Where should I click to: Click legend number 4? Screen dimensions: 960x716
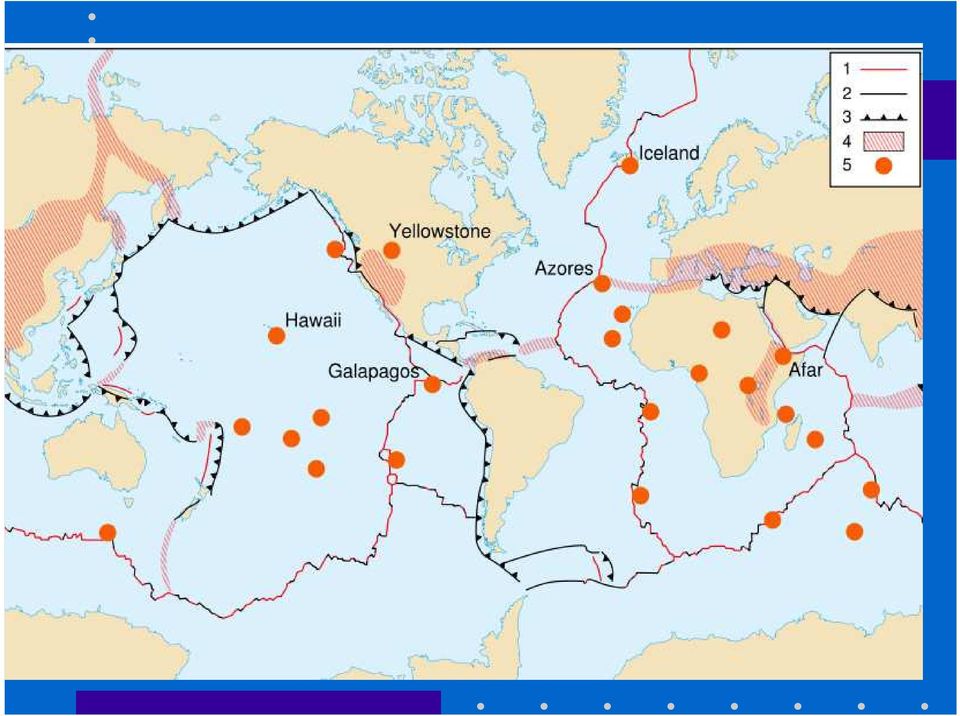click(847, 141)
